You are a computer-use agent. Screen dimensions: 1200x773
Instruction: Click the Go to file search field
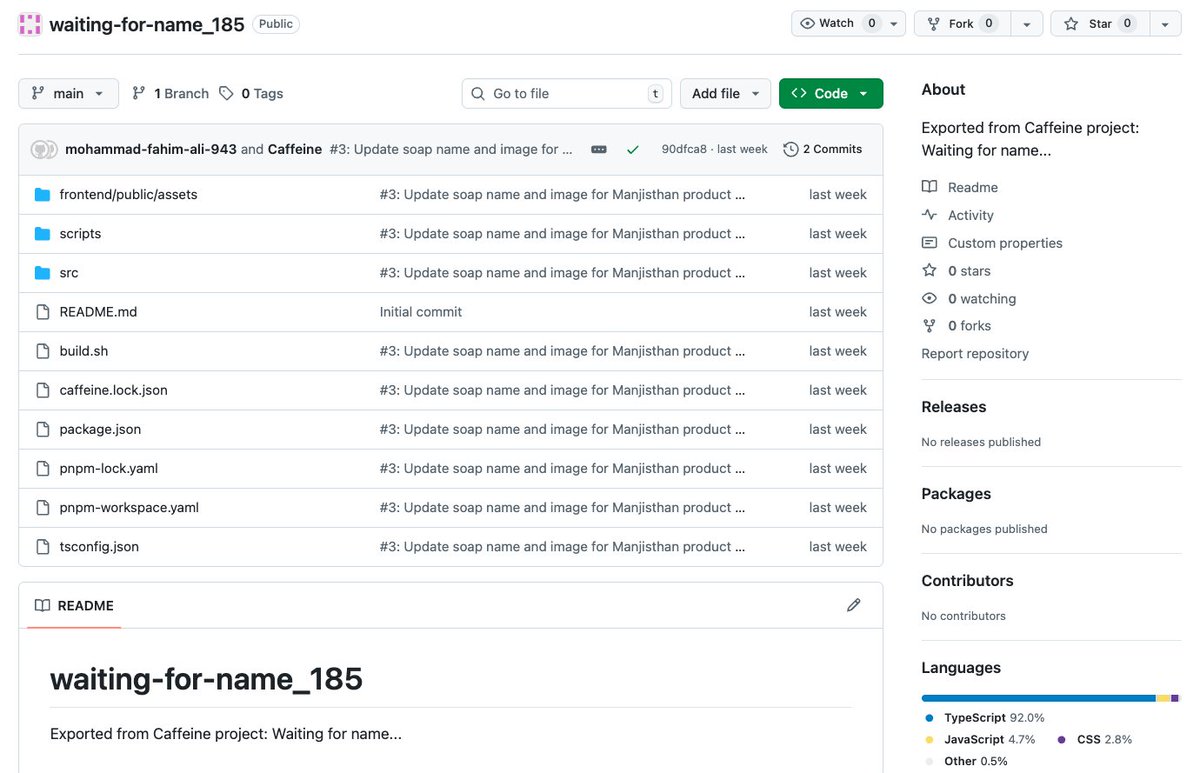(x=567, y=93)
